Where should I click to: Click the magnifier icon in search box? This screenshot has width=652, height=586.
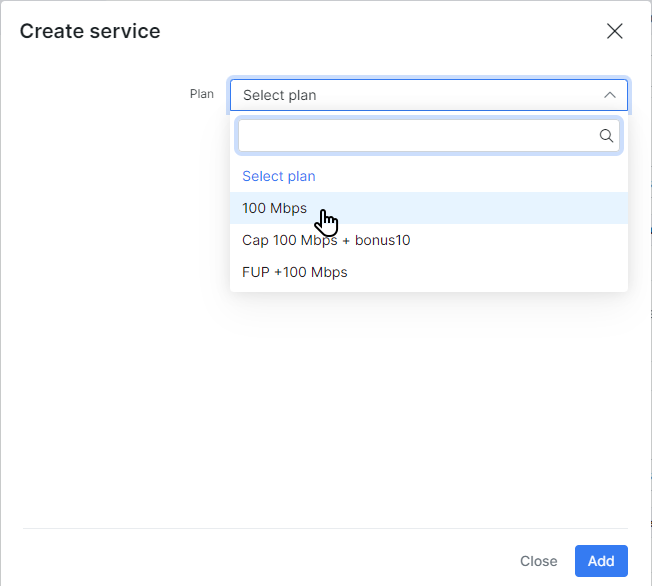click(x=606, y=136)
